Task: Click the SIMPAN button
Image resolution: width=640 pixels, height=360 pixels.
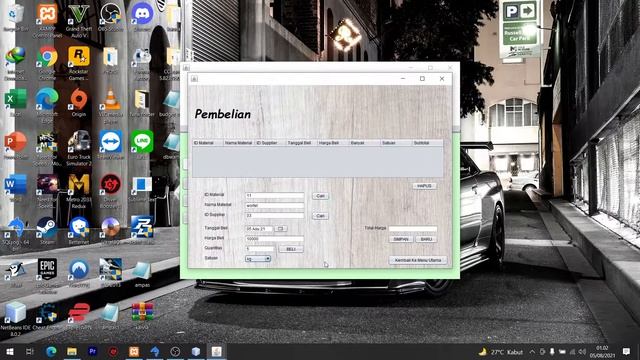Action: tap(401, 239)
